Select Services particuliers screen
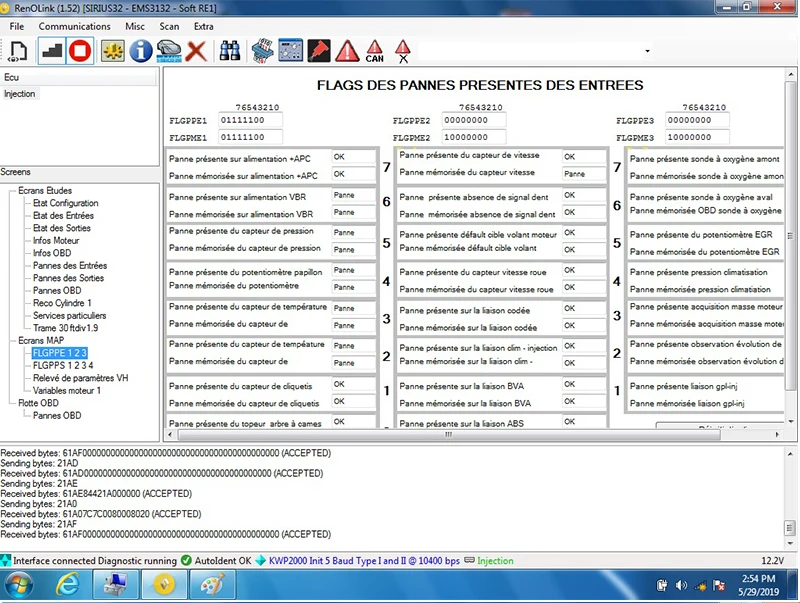Image resolution: width=800 pixels, height=603 pixels. coord(69,316)
